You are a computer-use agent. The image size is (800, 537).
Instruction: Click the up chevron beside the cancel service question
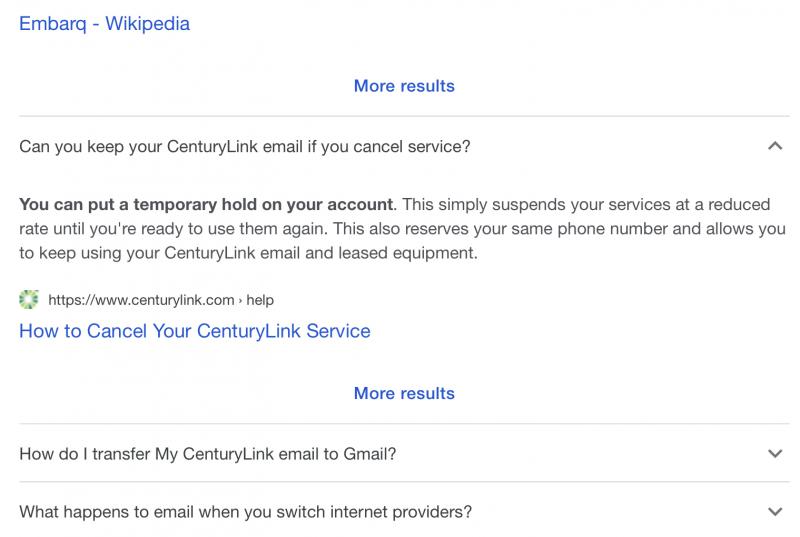[x=775, y=146]
